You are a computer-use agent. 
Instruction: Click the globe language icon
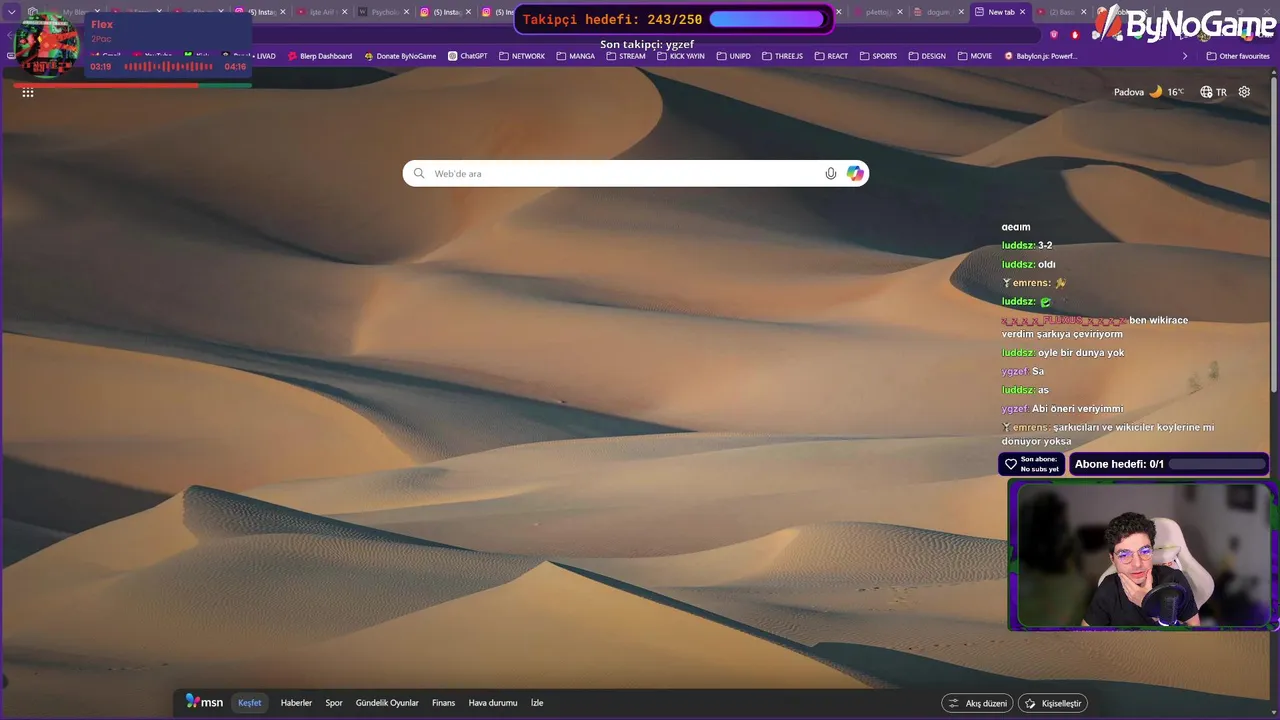click(1206, 92)
